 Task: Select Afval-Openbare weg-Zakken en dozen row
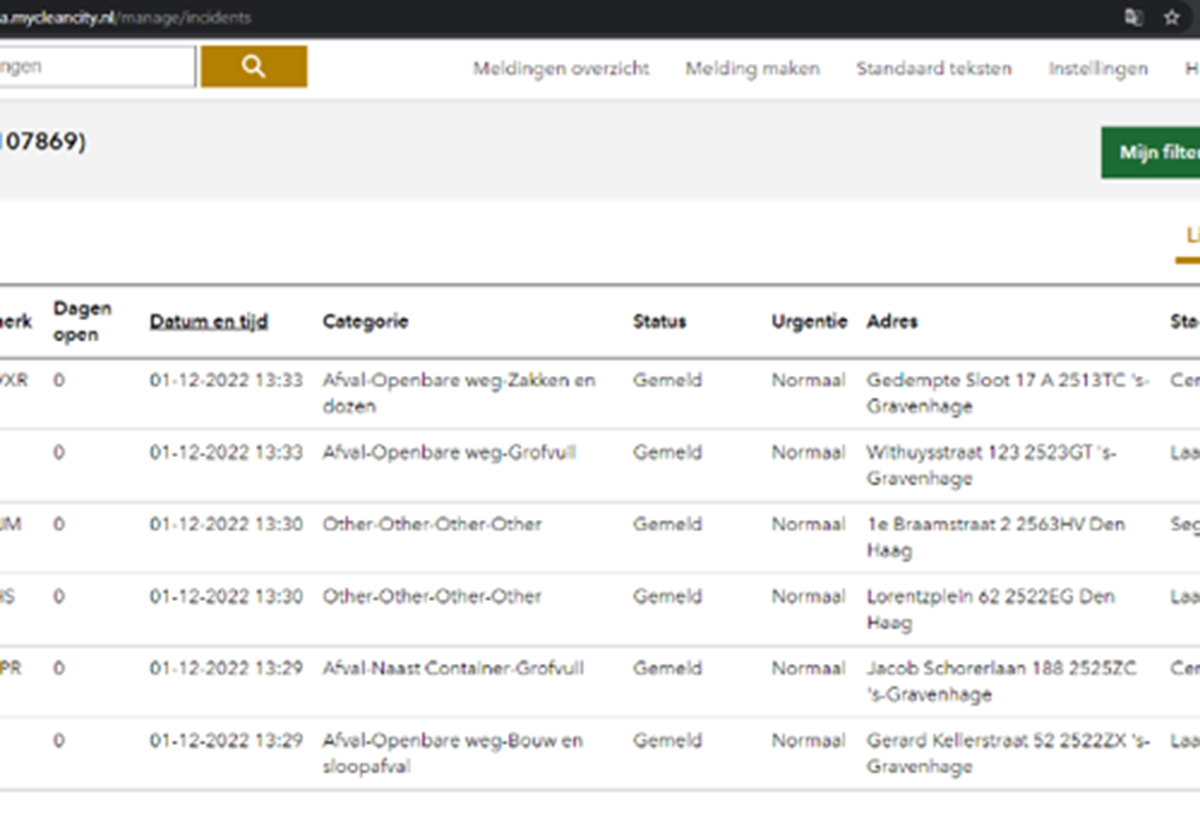click(x=600, y=394)
